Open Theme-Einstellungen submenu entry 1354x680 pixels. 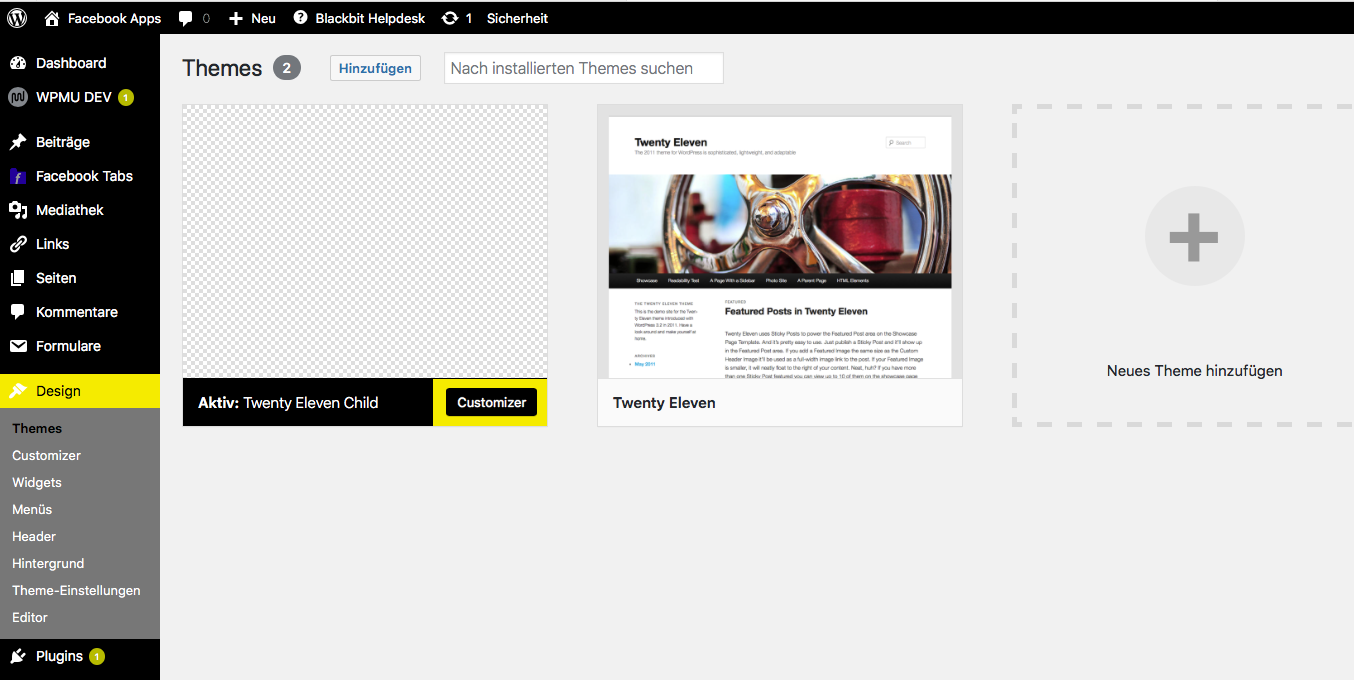tap(76, 590)
